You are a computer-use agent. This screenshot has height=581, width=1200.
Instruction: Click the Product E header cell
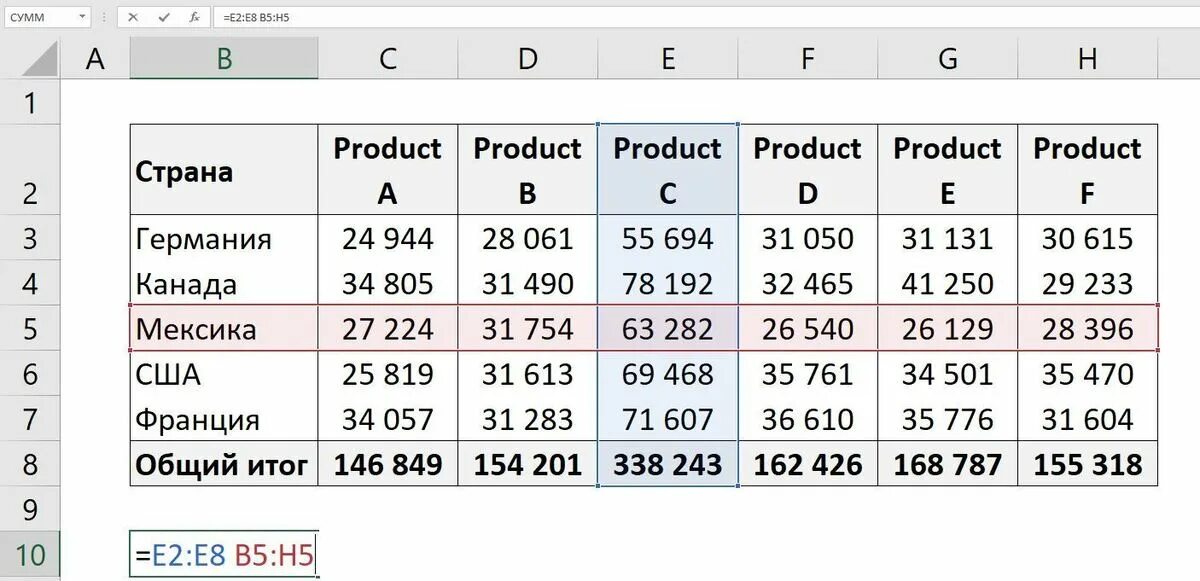click(948, 170)
